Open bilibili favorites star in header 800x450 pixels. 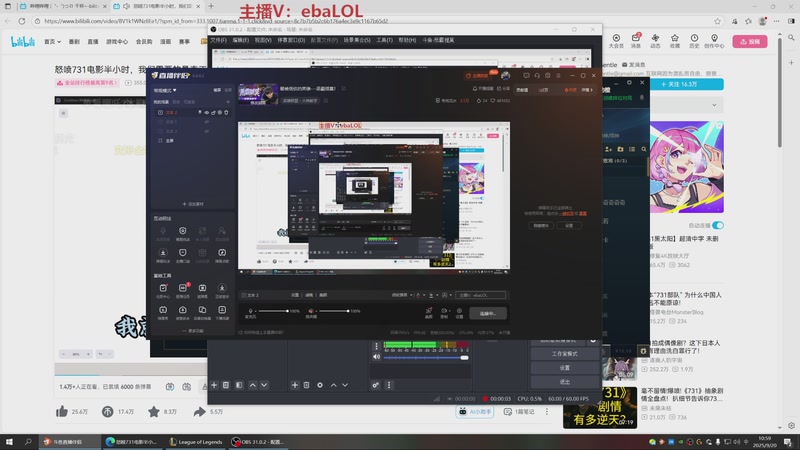674,41
